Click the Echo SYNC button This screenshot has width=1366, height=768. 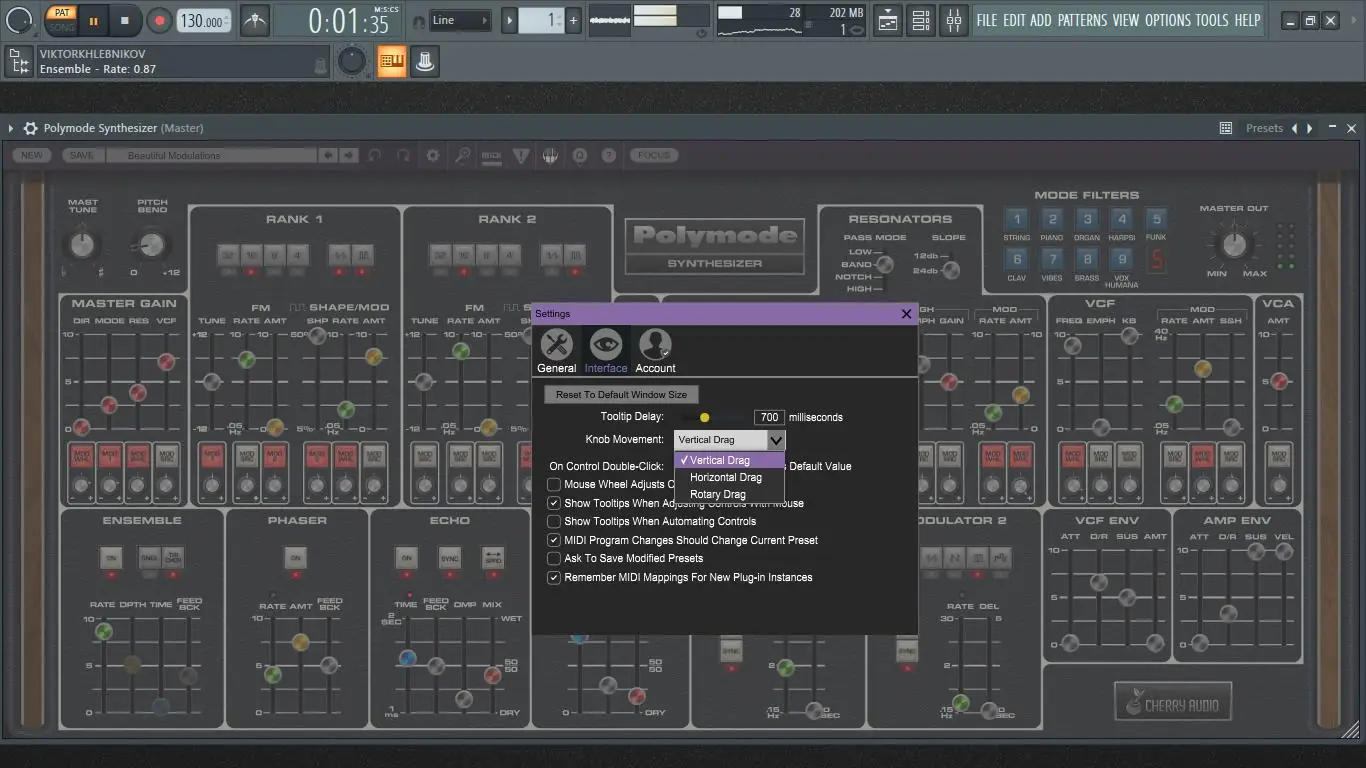[x=449, y=558]
